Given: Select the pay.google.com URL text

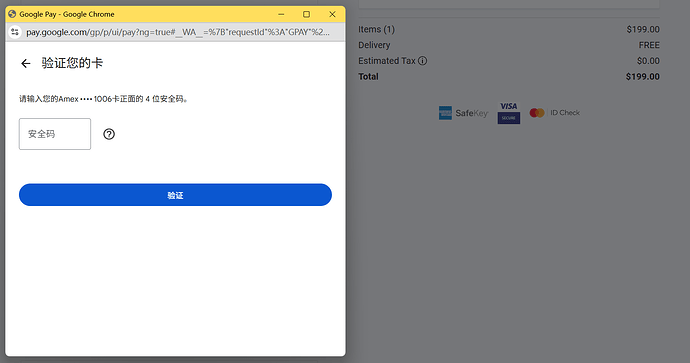Looking at the screenshot, I should [177, 32].
